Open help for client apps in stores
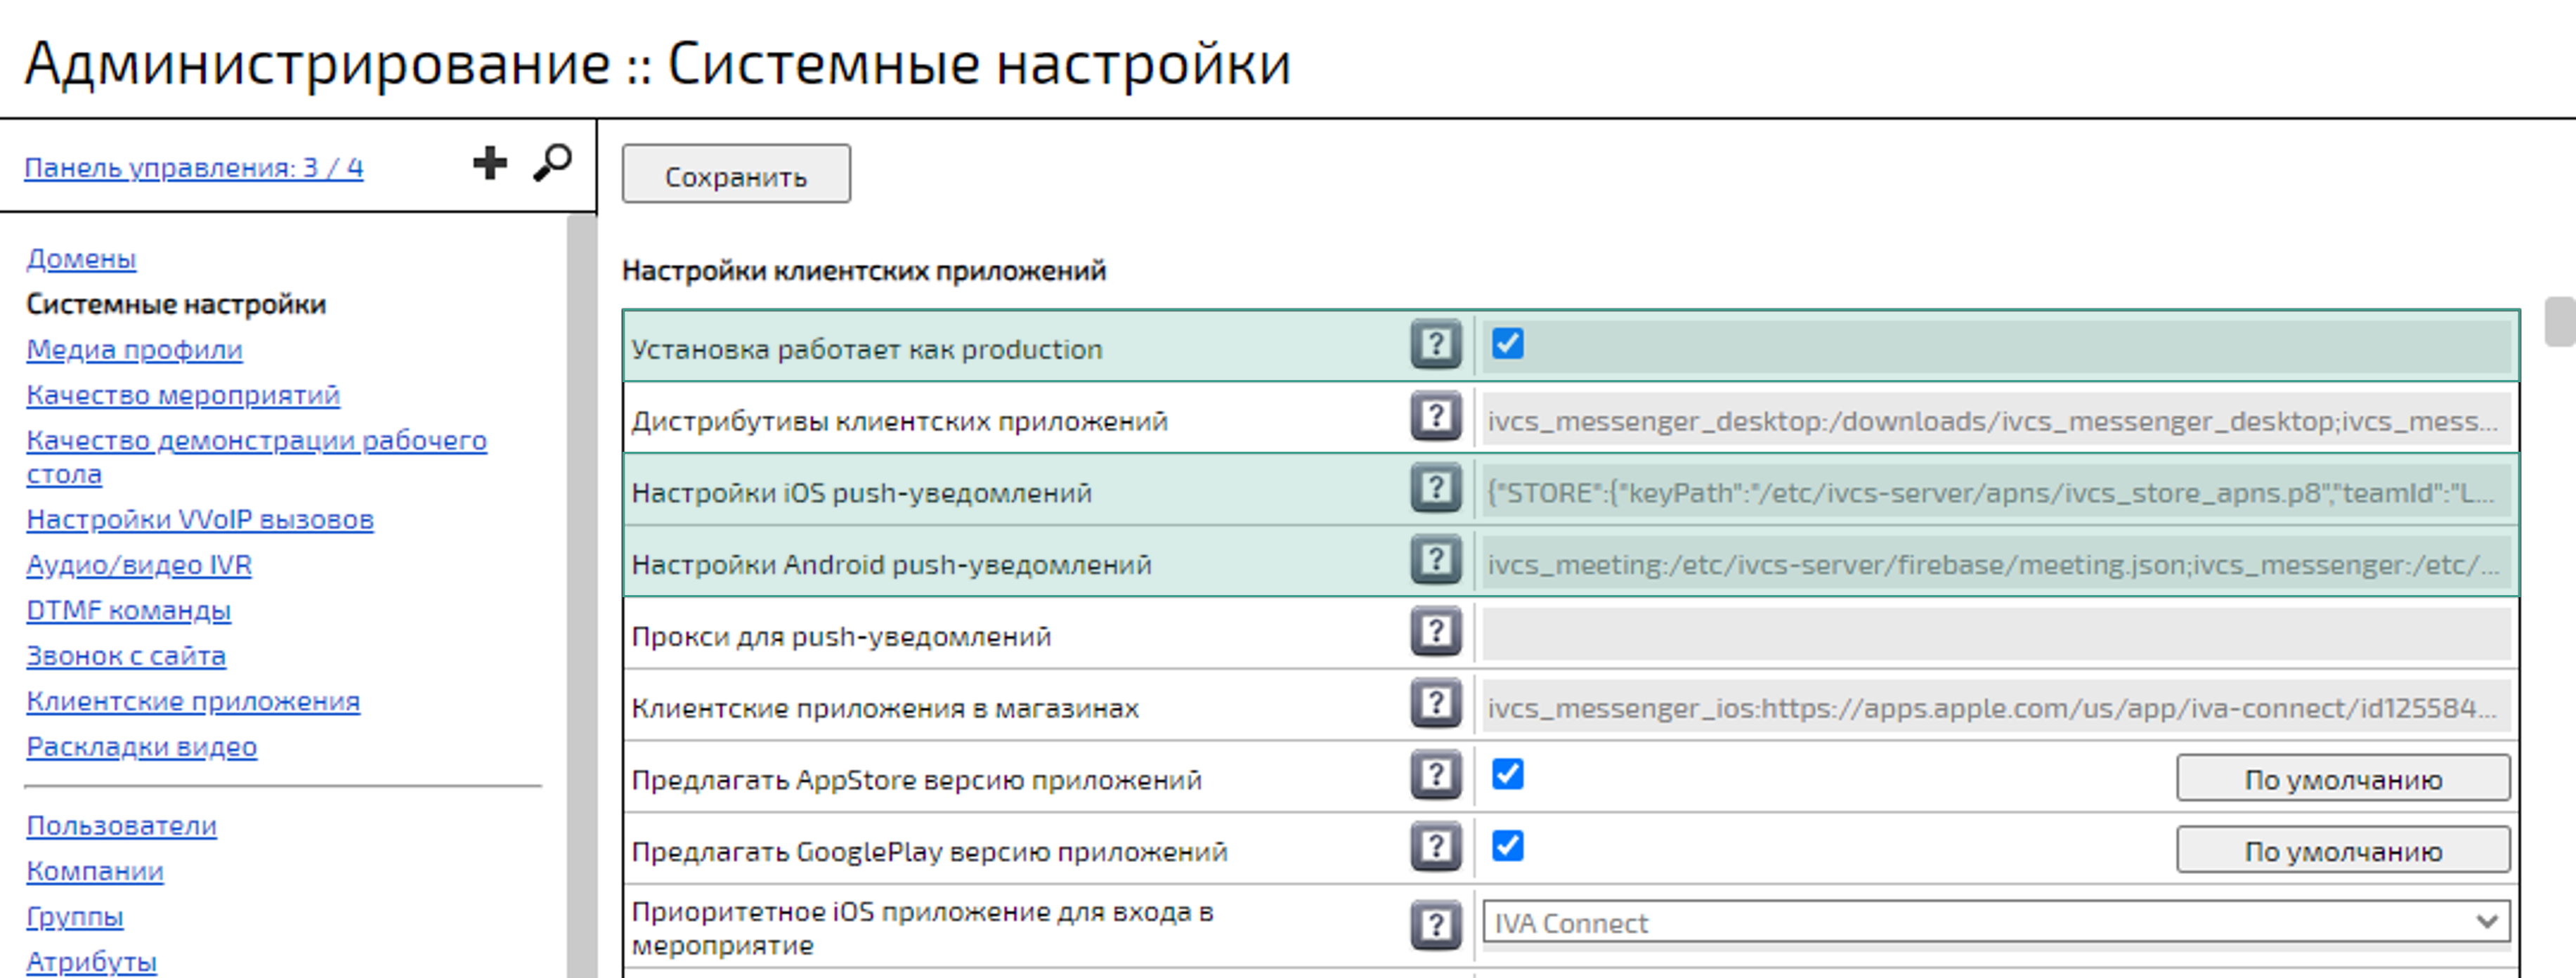This screenshot has height=978, width=2576. [1436, 704]
